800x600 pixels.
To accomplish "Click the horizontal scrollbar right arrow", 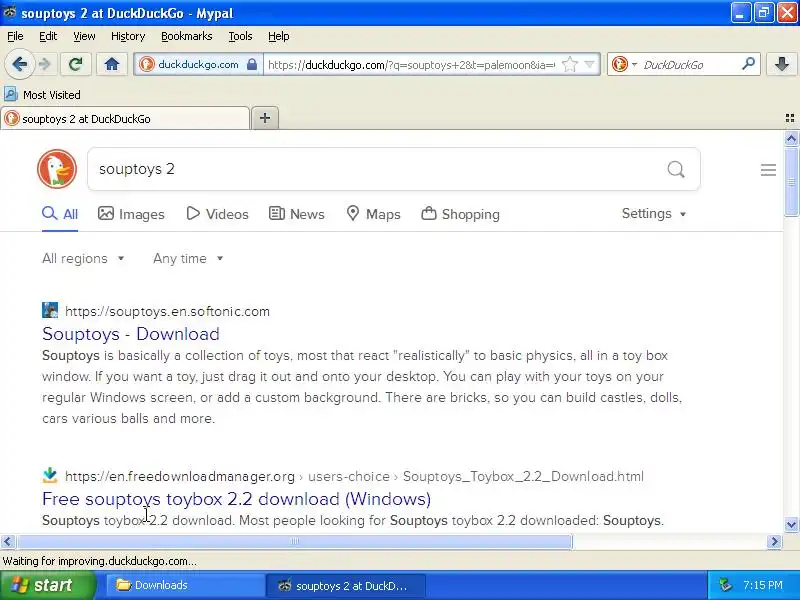I will point(774,541).
